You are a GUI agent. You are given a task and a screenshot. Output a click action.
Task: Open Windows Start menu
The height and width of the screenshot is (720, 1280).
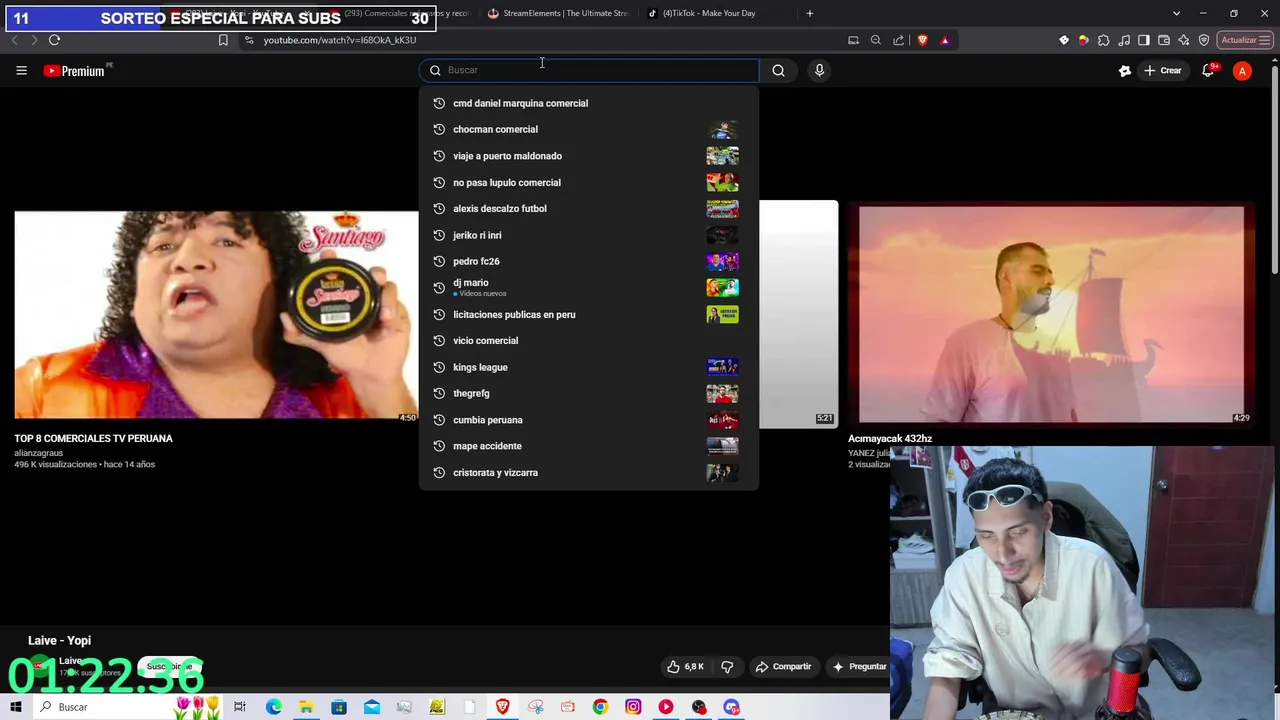pos(15,707)
